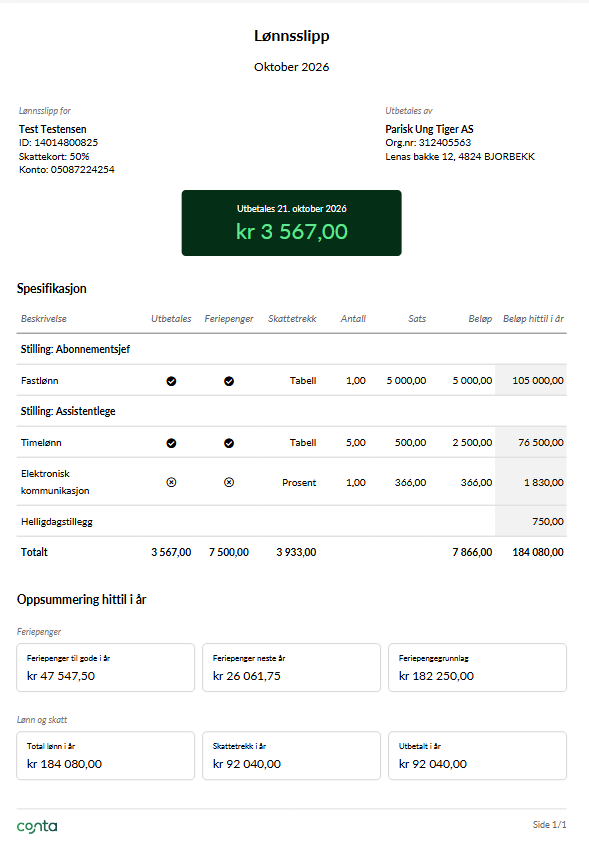This screenshot has width=589, height=842.
Task: Click the Beløp column header
Action: click(480, 318)
